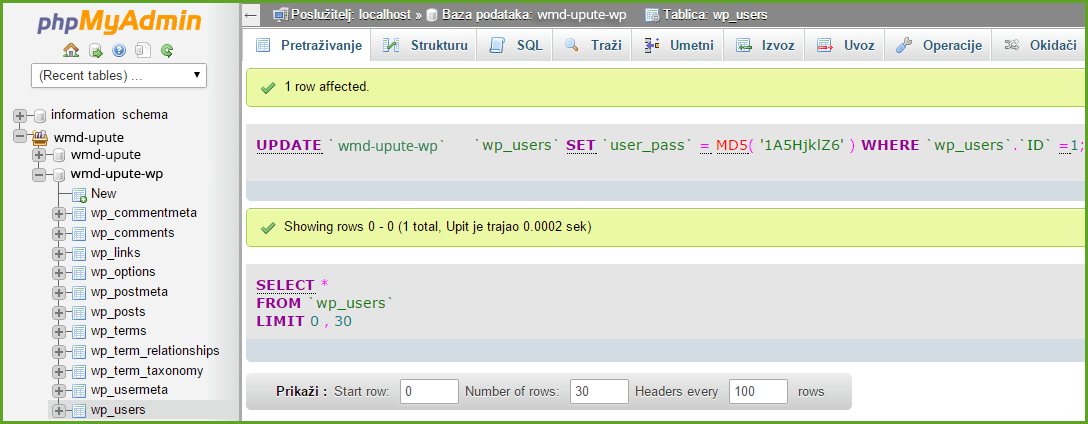Collapse the wmd-upute group node

(19, 136)
